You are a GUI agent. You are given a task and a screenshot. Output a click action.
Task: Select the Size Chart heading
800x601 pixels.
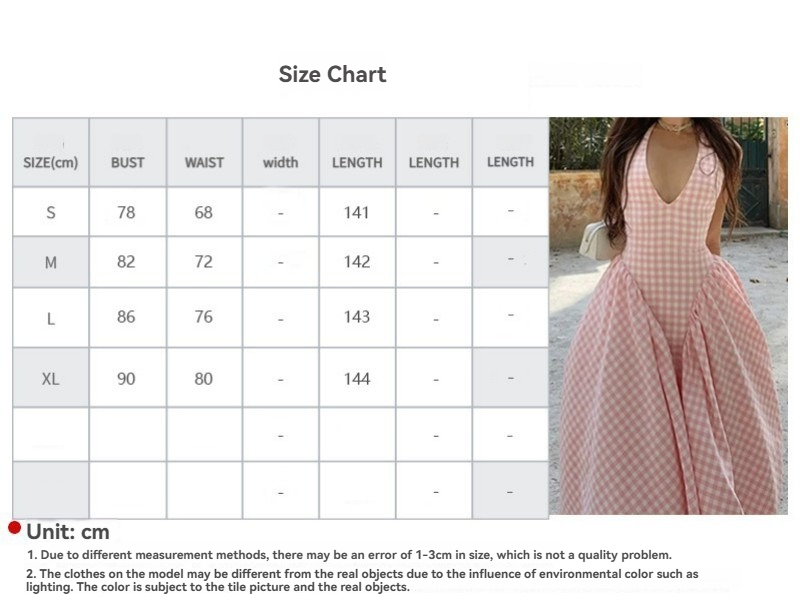pos(332,74)
